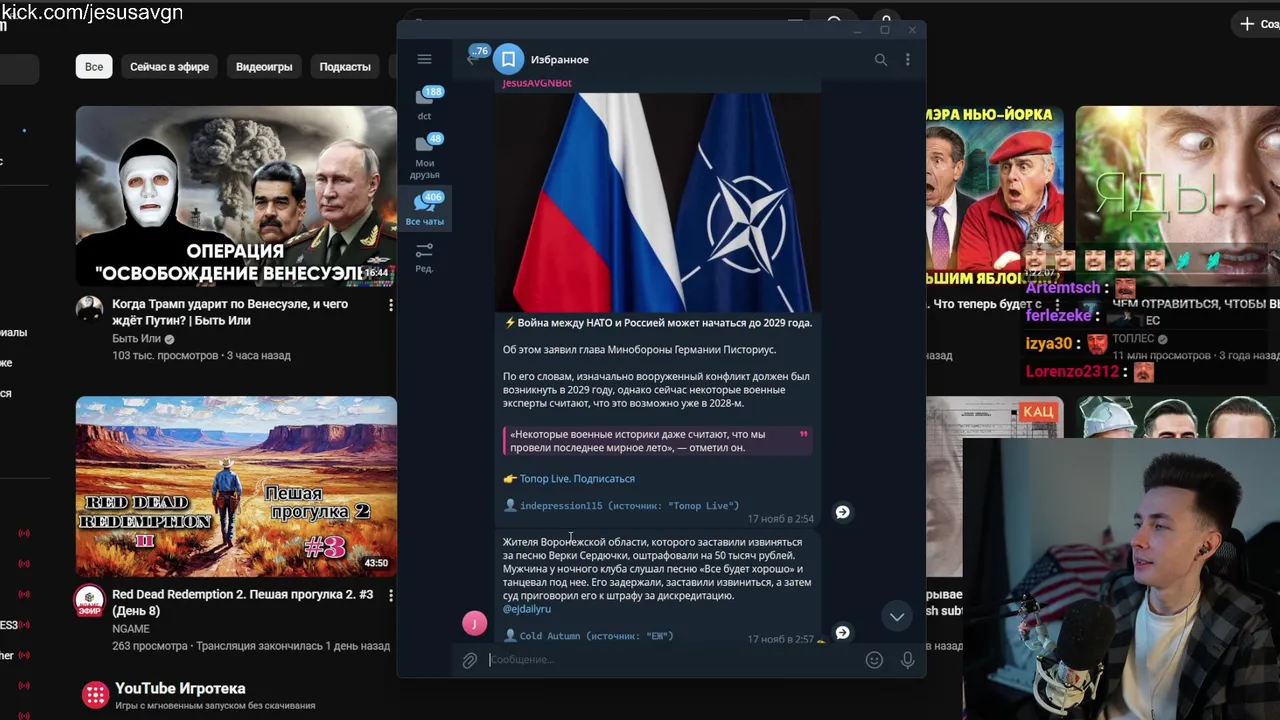
Task: Jump to bottom with the down arrow
Action: [x=897, y=617]
